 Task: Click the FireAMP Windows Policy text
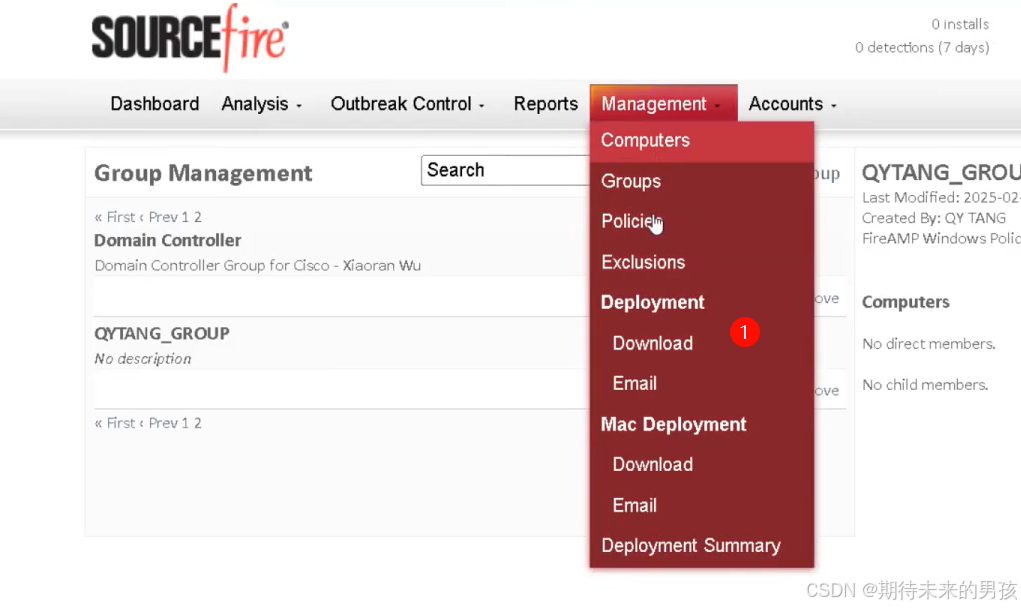(x=941, y=238)
